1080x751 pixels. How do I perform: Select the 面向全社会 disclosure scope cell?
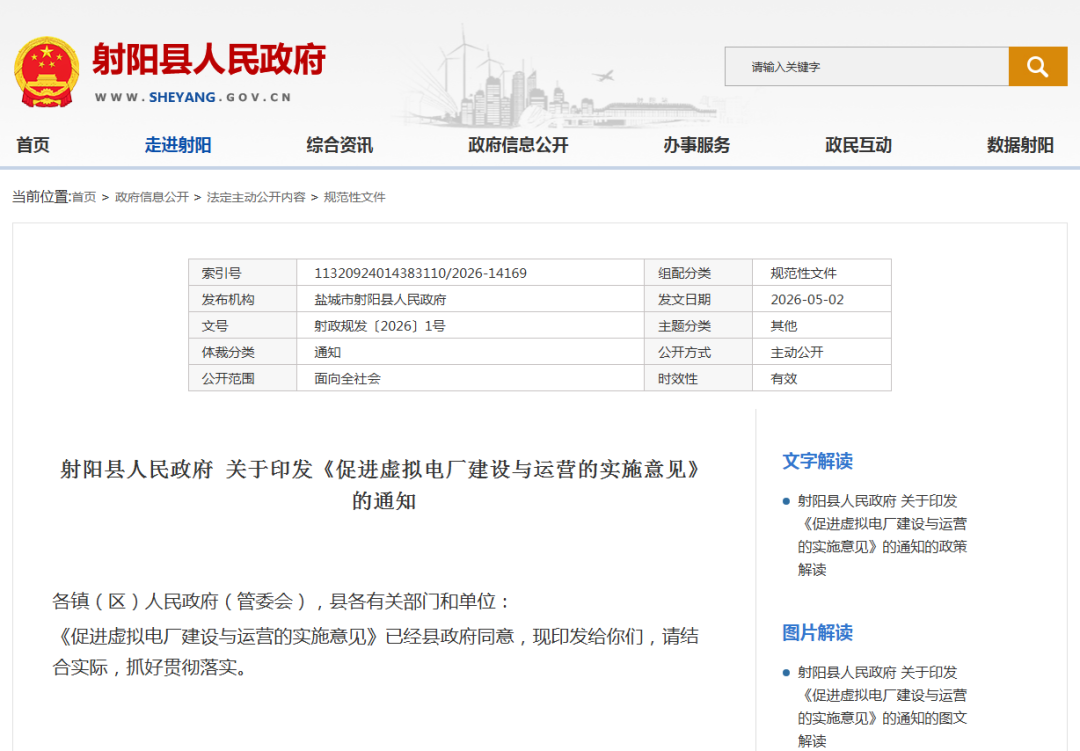[x=347, y=378]
